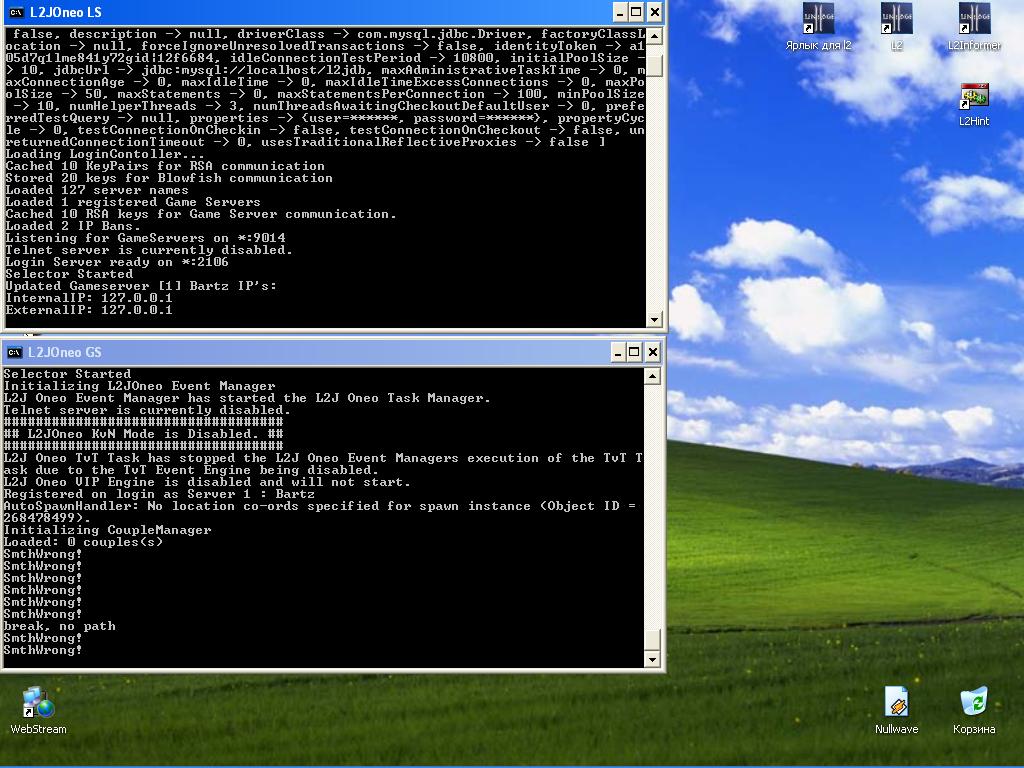Screen dimensions: 1024x768
Task: Select the L2 desktop shortcut icon
Action: [896, 26]
